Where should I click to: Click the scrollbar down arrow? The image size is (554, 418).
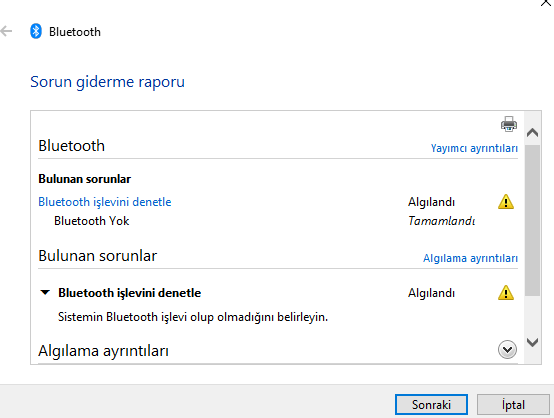click(x=532, y=342)
